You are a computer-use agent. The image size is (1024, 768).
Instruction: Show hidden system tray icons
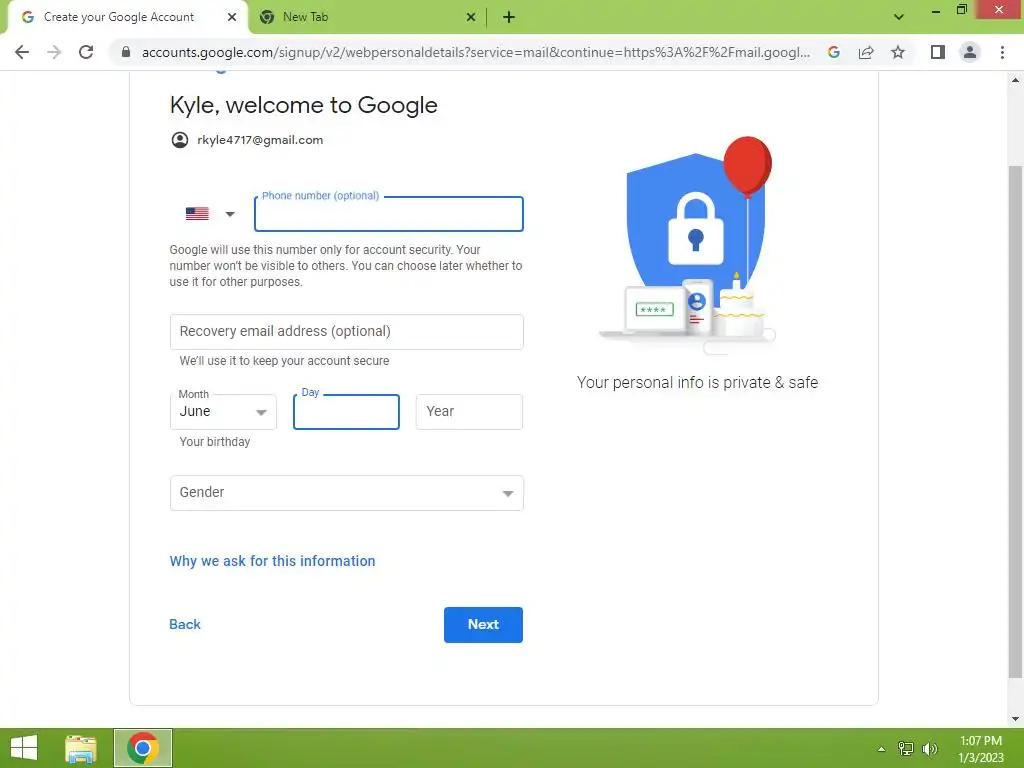pos(881,749)
